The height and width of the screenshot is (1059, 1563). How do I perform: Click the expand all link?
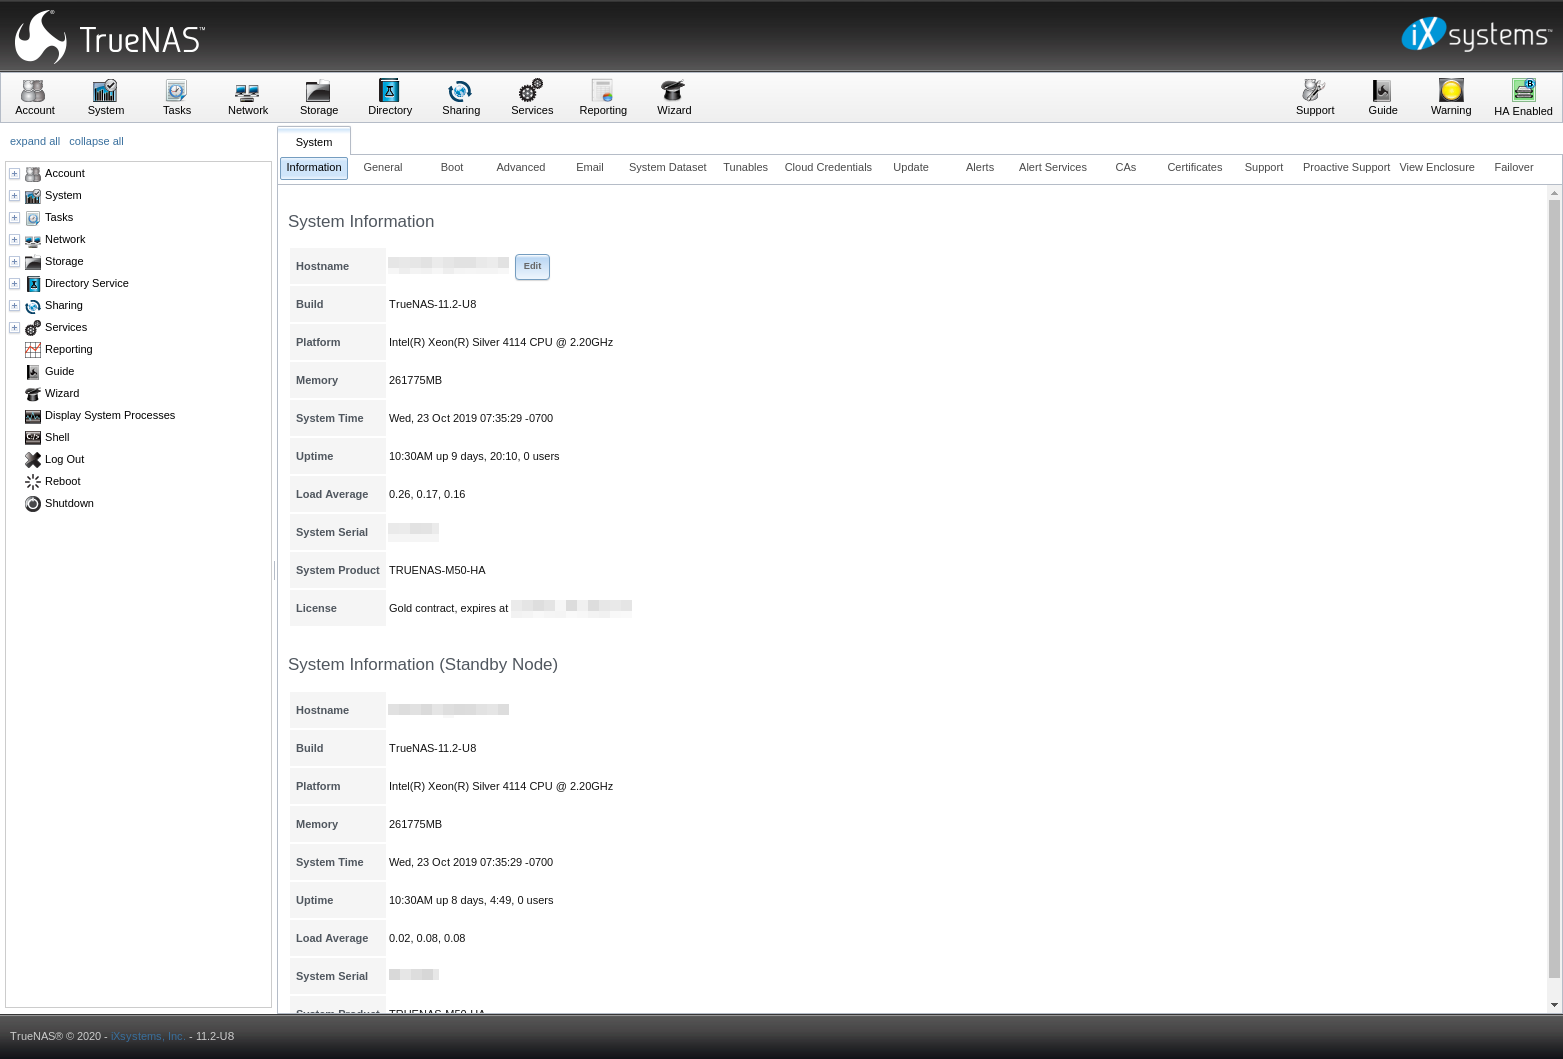point(35,141)
